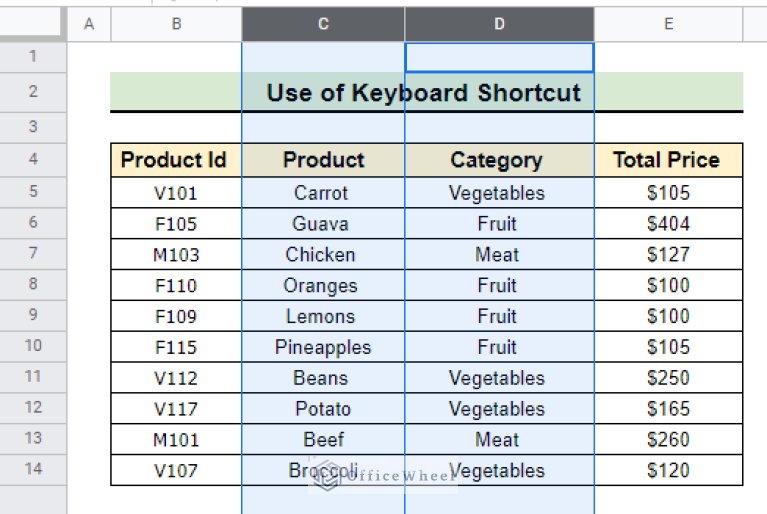
Task: Click row 14 header
Action: pos(33,470)
